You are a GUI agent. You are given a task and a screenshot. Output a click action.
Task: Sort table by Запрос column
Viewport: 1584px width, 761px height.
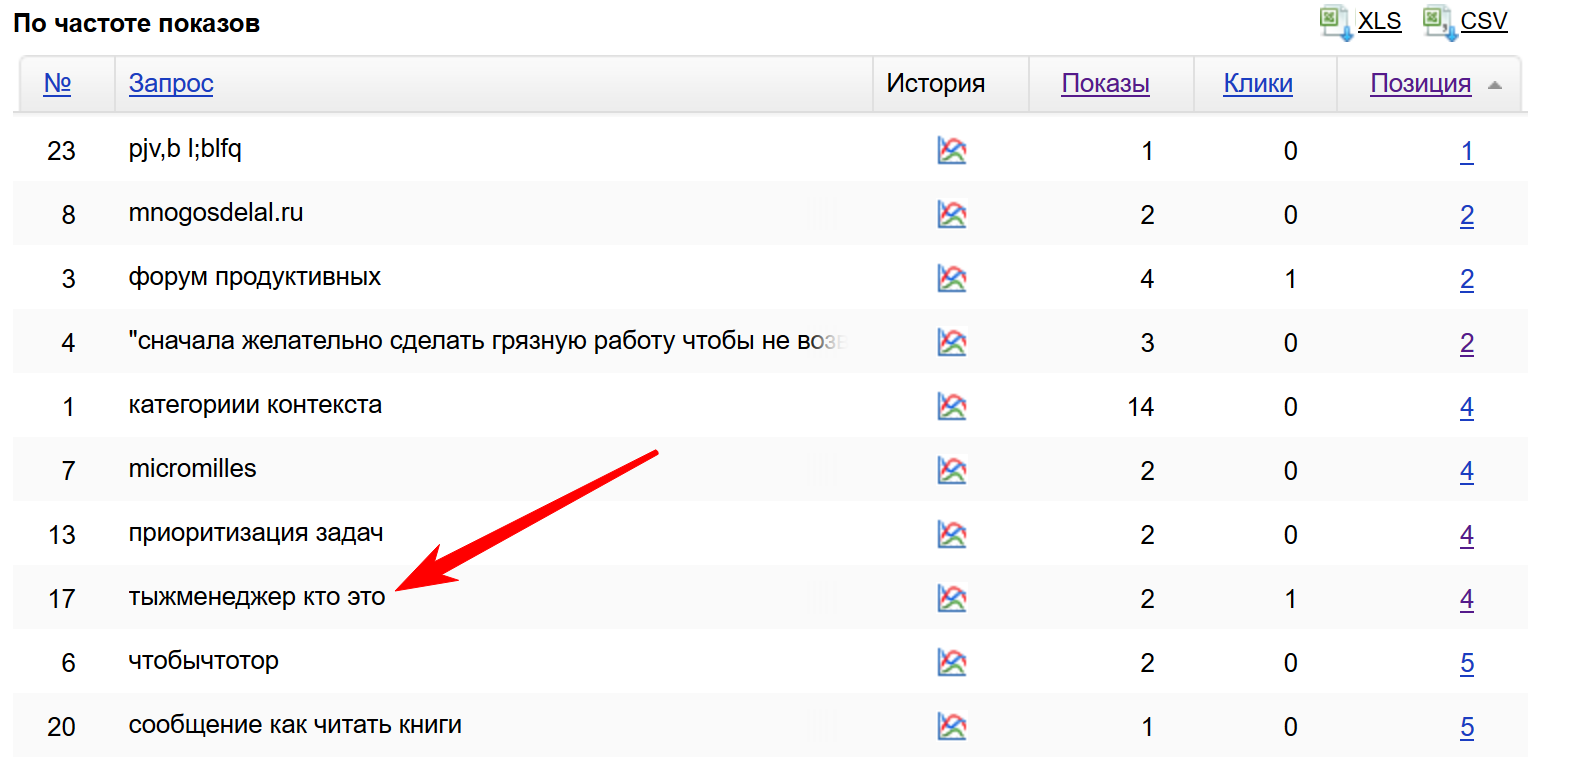point(171,84)
